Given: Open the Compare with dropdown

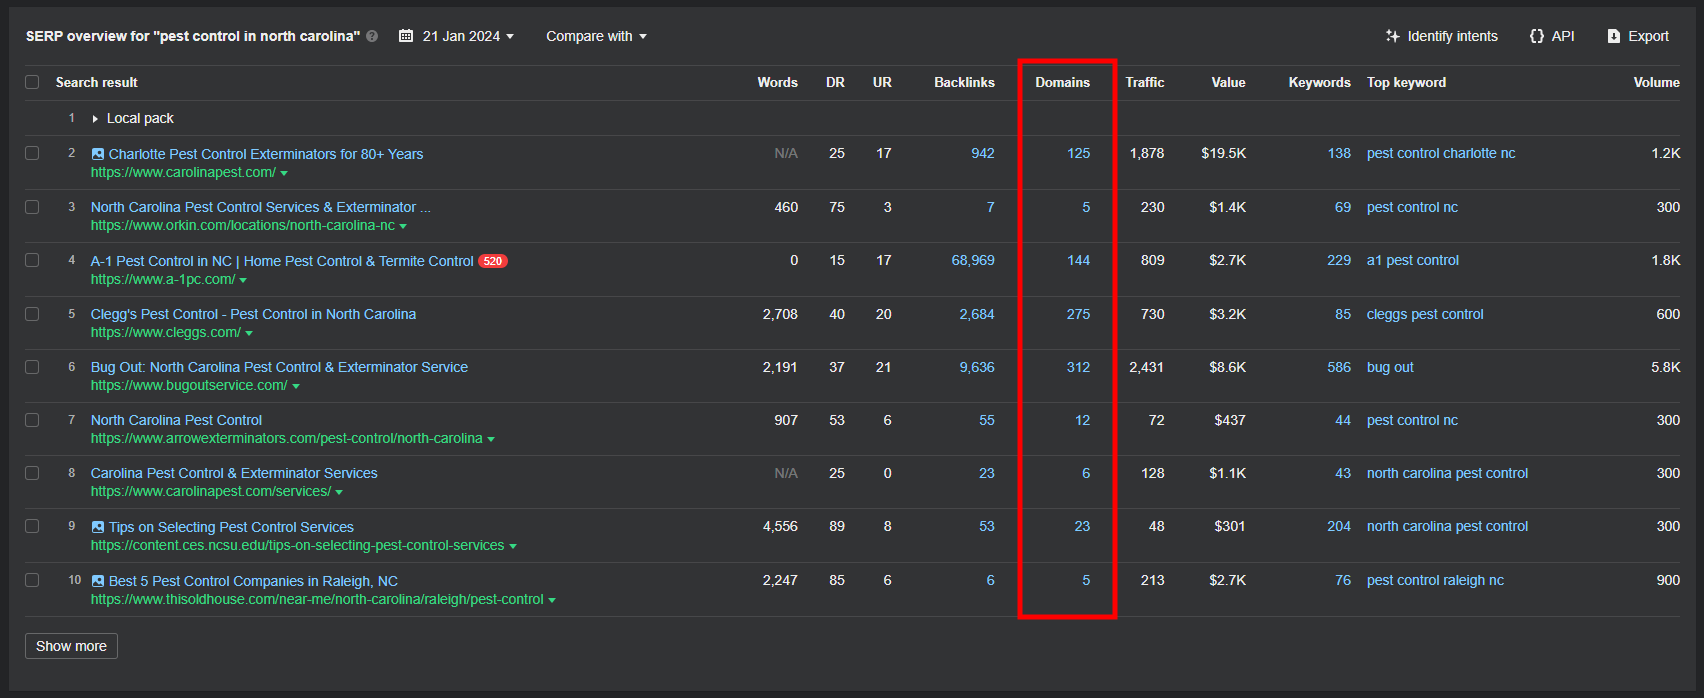Looking at the screenshot, I should [x=596, y=36].
